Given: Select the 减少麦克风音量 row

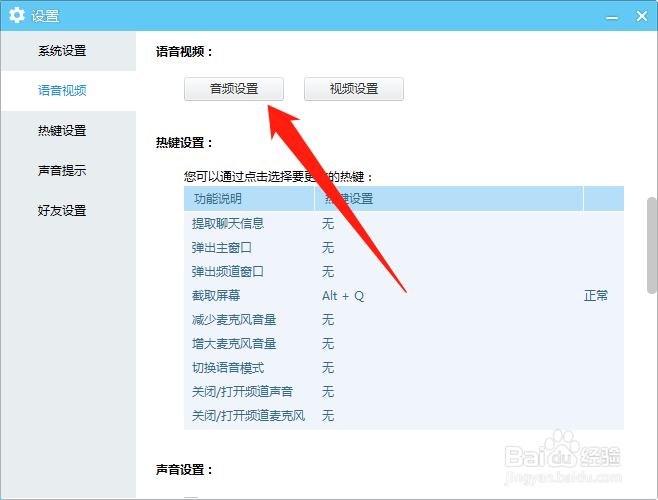Looking at the screenshot, I should (x=404, y=320).
